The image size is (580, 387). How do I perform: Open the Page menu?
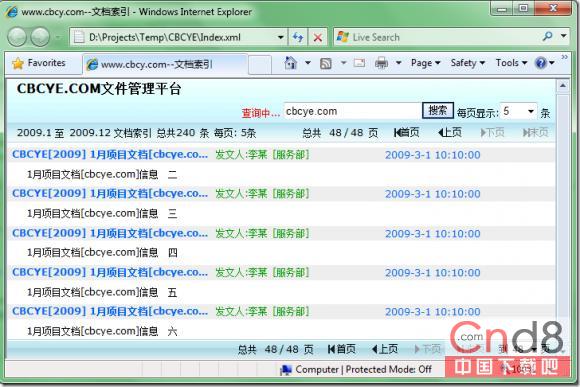pyautogui.click(x=425, y=63)
